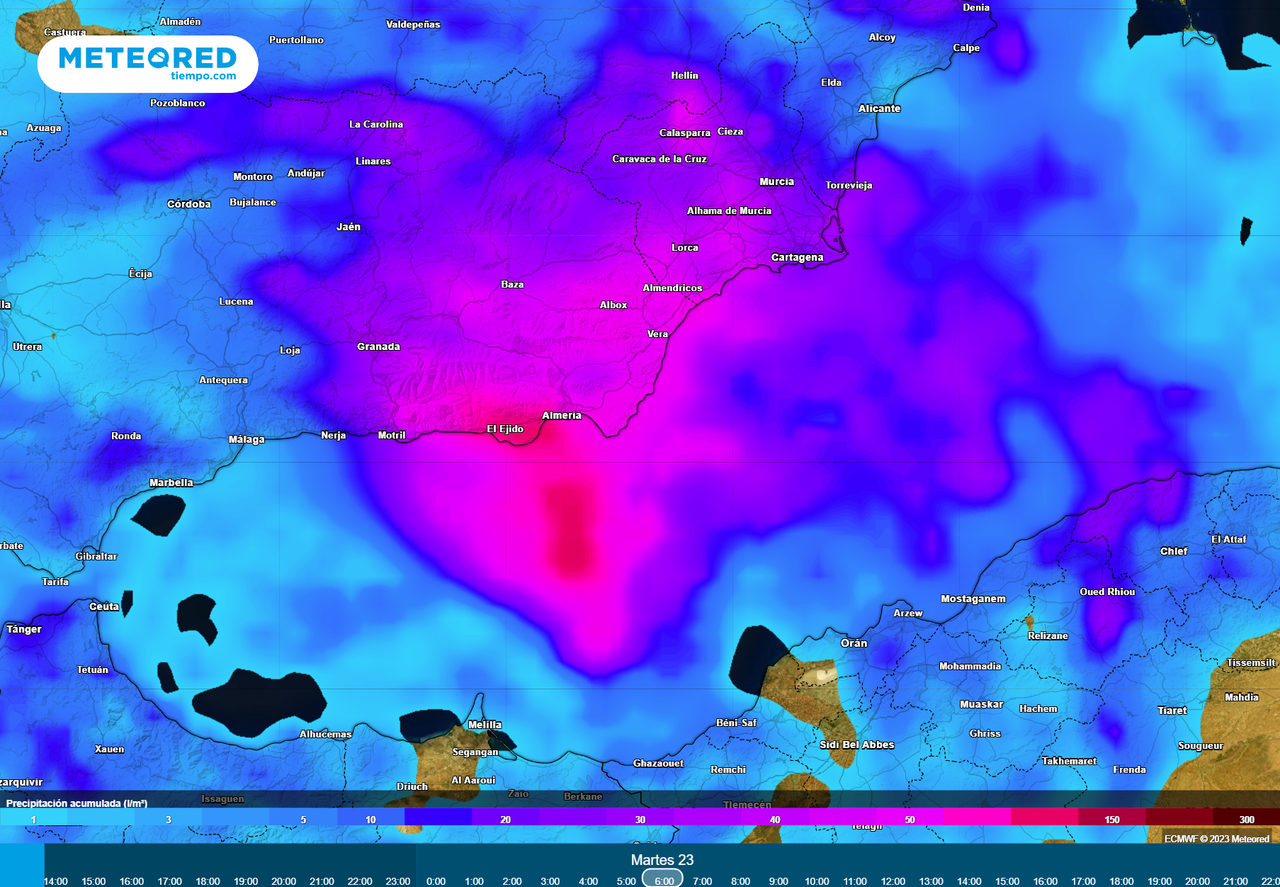Viewport: 1280px width, 887px height.
Task: Click the Nerja town label
Action: pyautogui.click(x=333, y=435)
